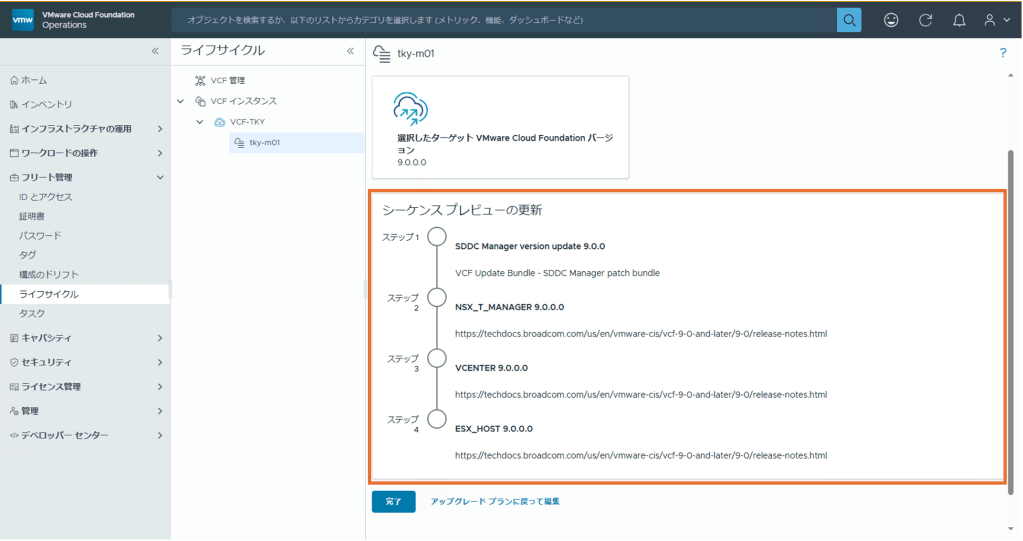The width and height of the screenshot is (1023, 541).
Task: Click the tky-m01 header cloud icon
Action: click(382, 54)
